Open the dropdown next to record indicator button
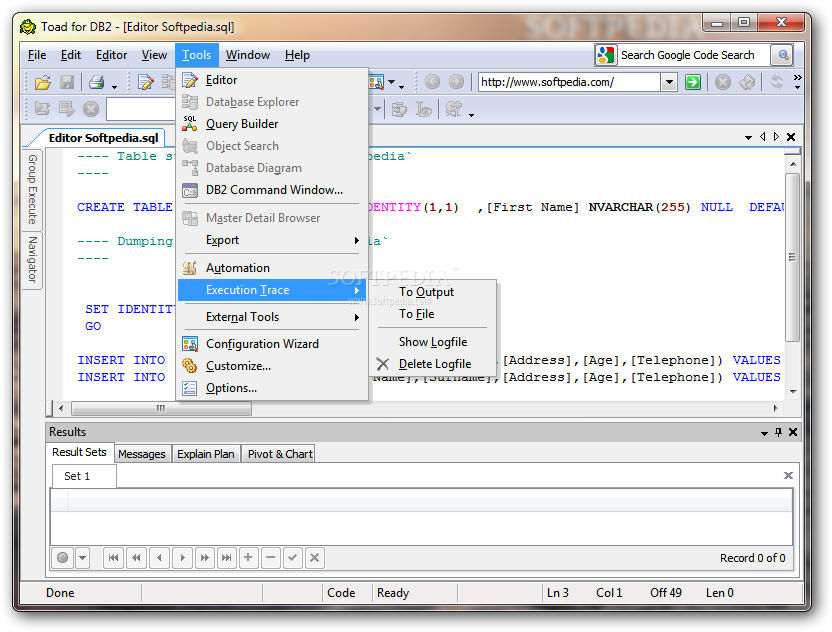 [82, 558]
